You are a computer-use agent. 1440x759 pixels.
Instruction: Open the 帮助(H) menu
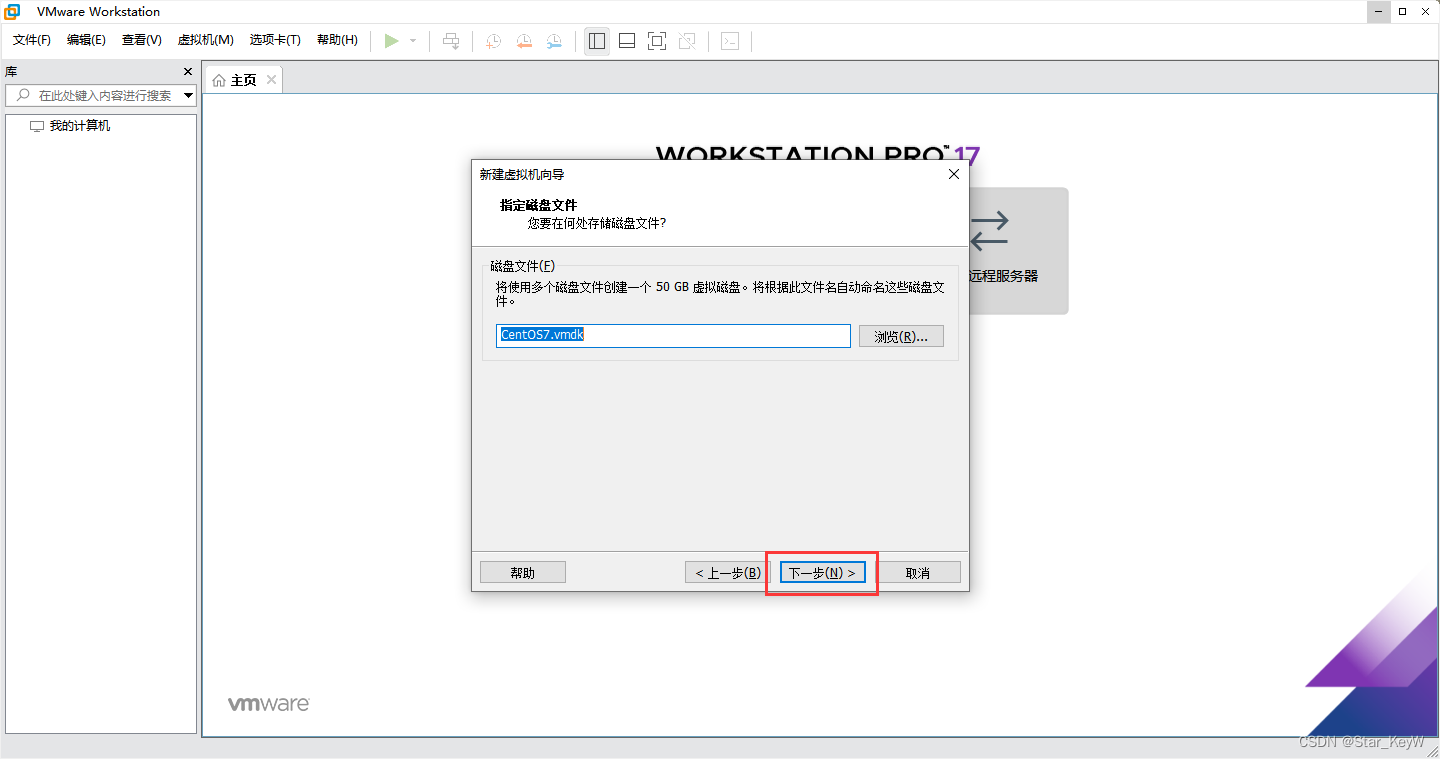pos(338,40)
